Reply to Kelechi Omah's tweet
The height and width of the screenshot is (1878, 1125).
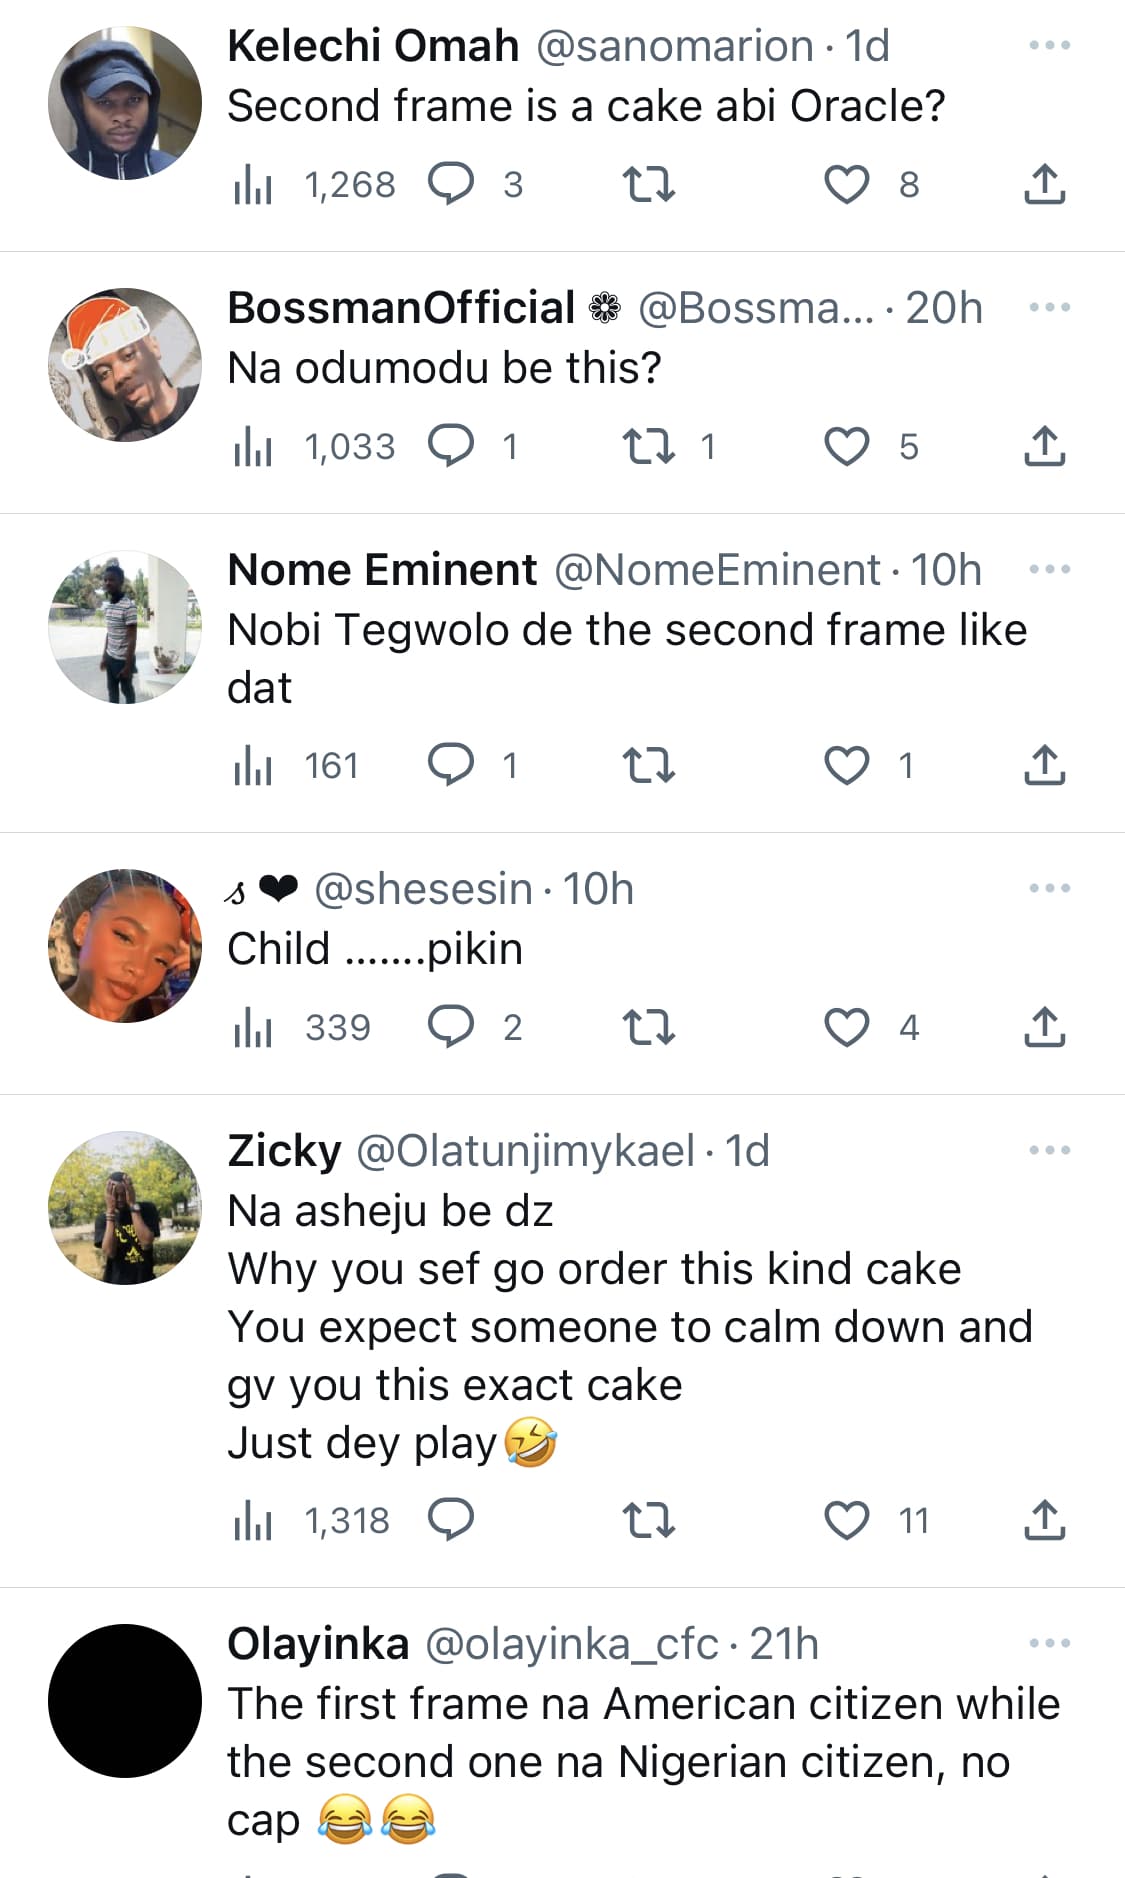pos(451,185)
